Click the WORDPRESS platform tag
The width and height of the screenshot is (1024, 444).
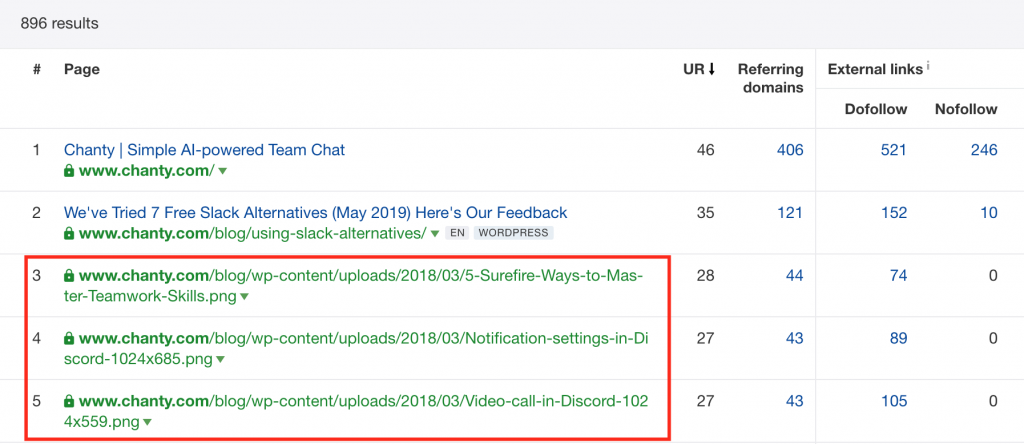coord(513,233)
